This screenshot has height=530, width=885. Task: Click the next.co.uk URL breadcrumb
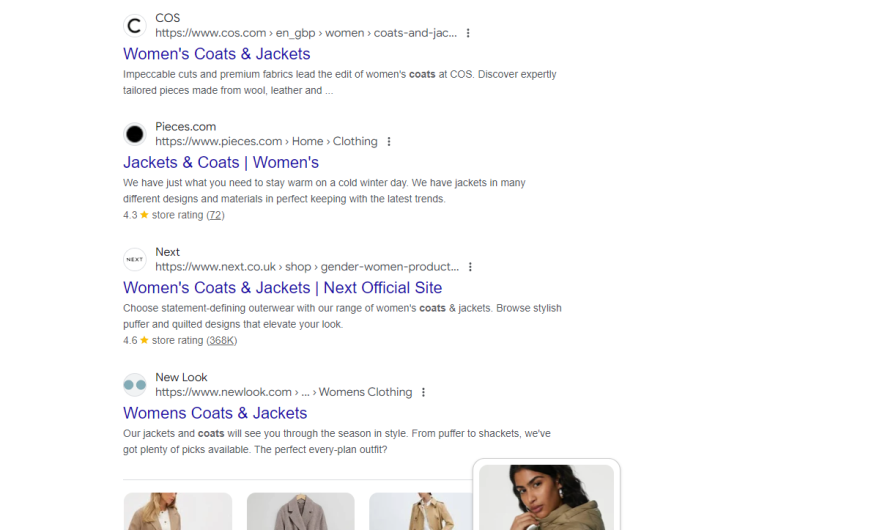[307, 267]
